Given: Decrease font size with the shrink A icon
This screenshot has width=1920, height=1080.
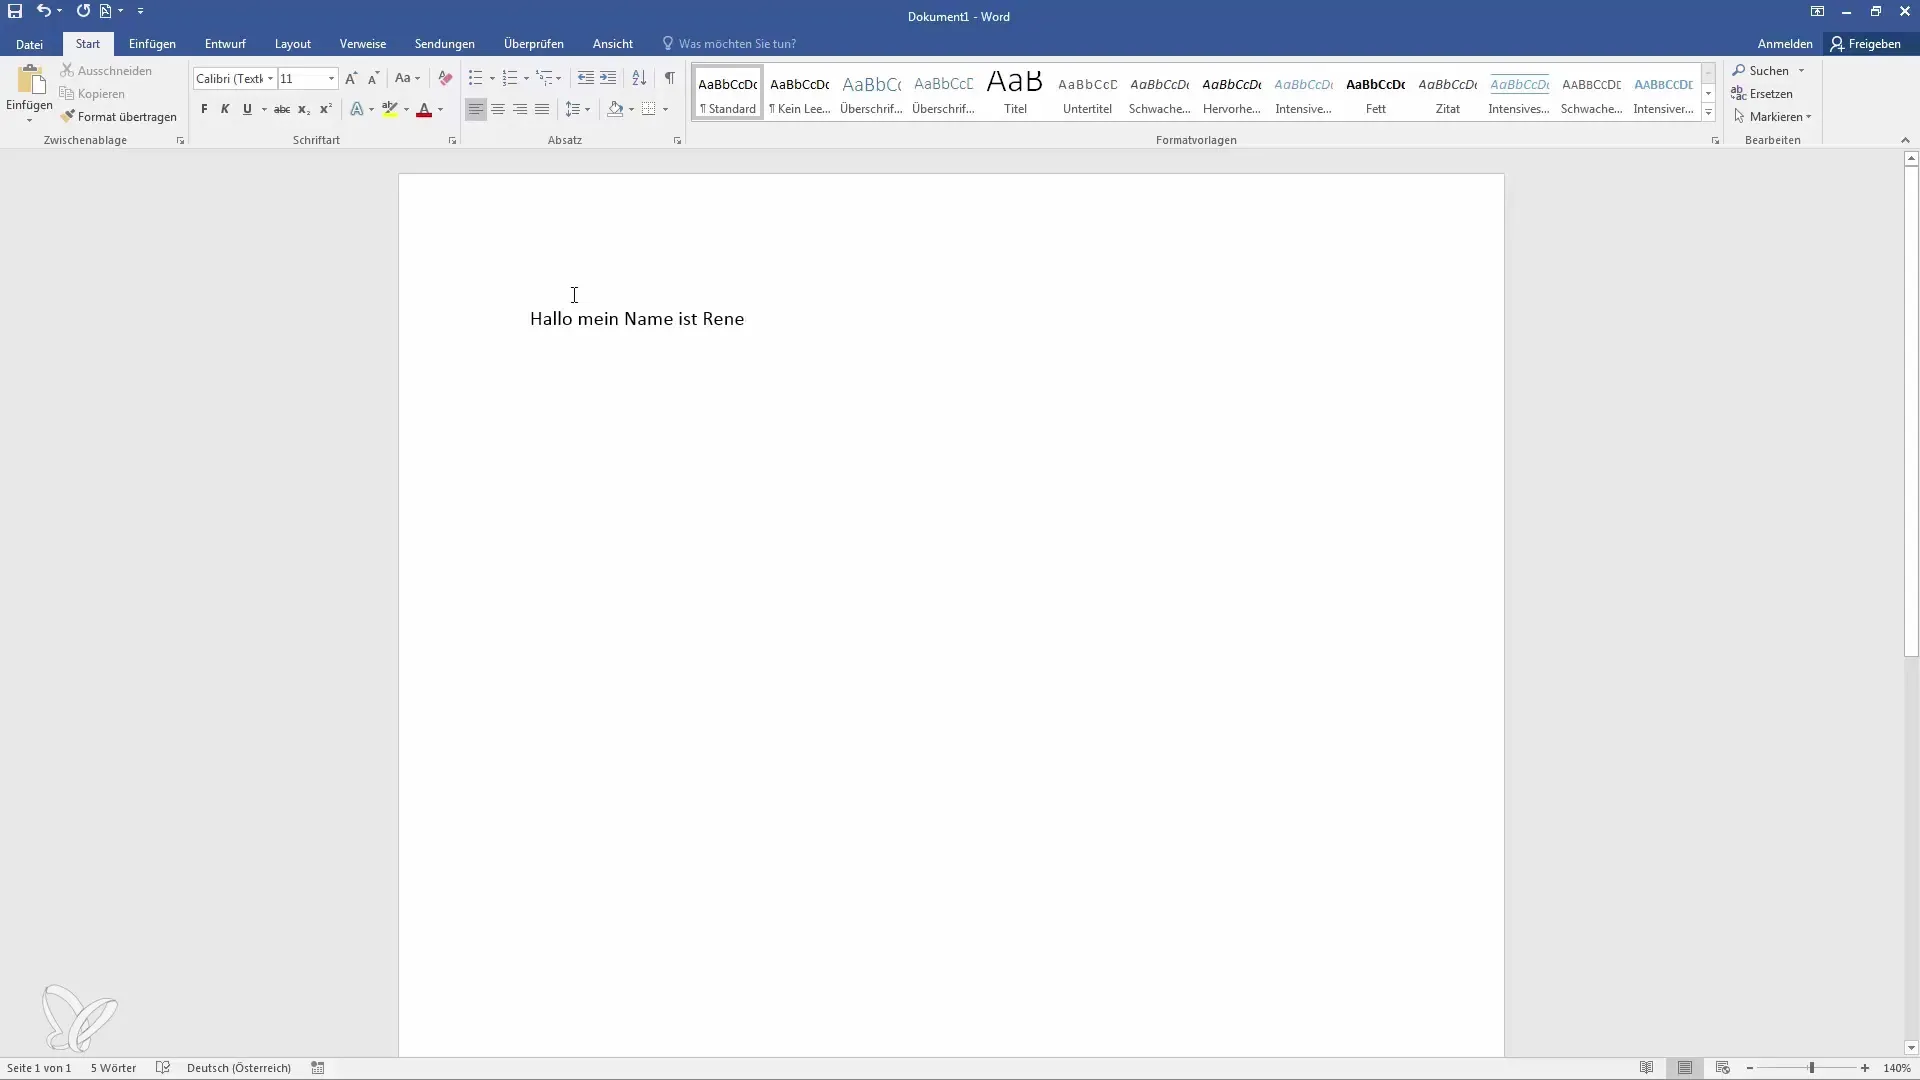Looking at the screenshot, I should coord(373,78).
